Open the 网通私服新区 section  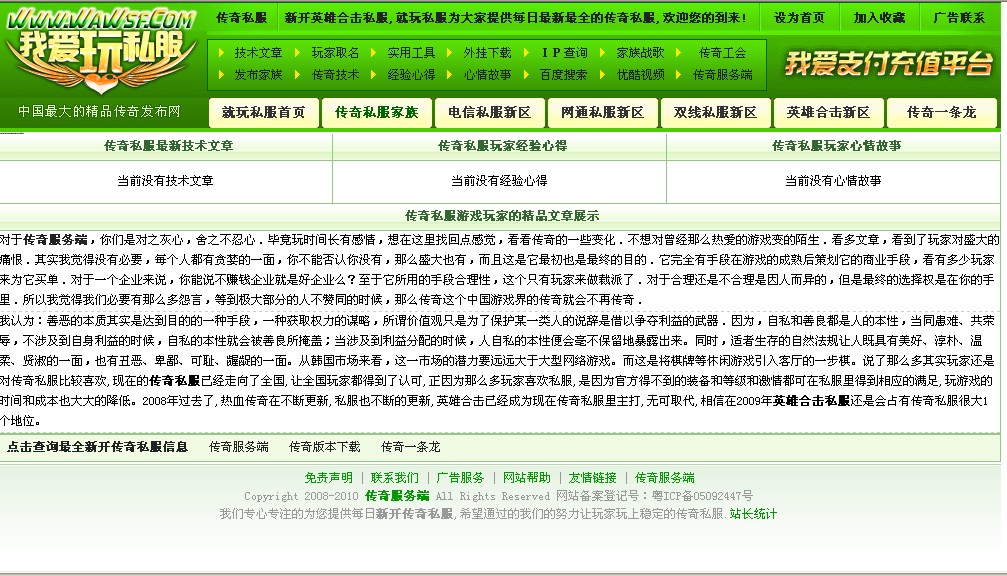(x=602, y=113)
